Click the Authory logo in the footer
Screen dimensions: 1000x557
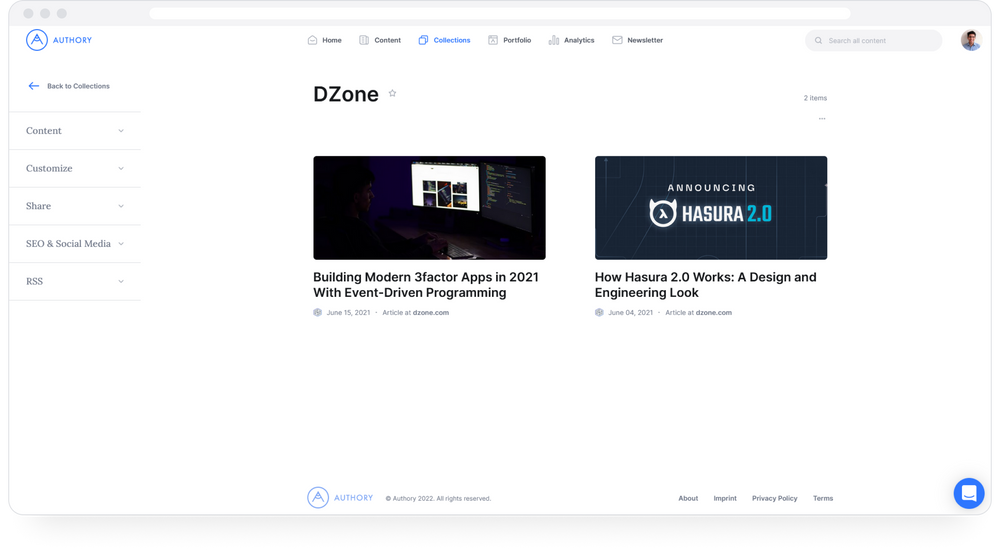pos(340,497)
